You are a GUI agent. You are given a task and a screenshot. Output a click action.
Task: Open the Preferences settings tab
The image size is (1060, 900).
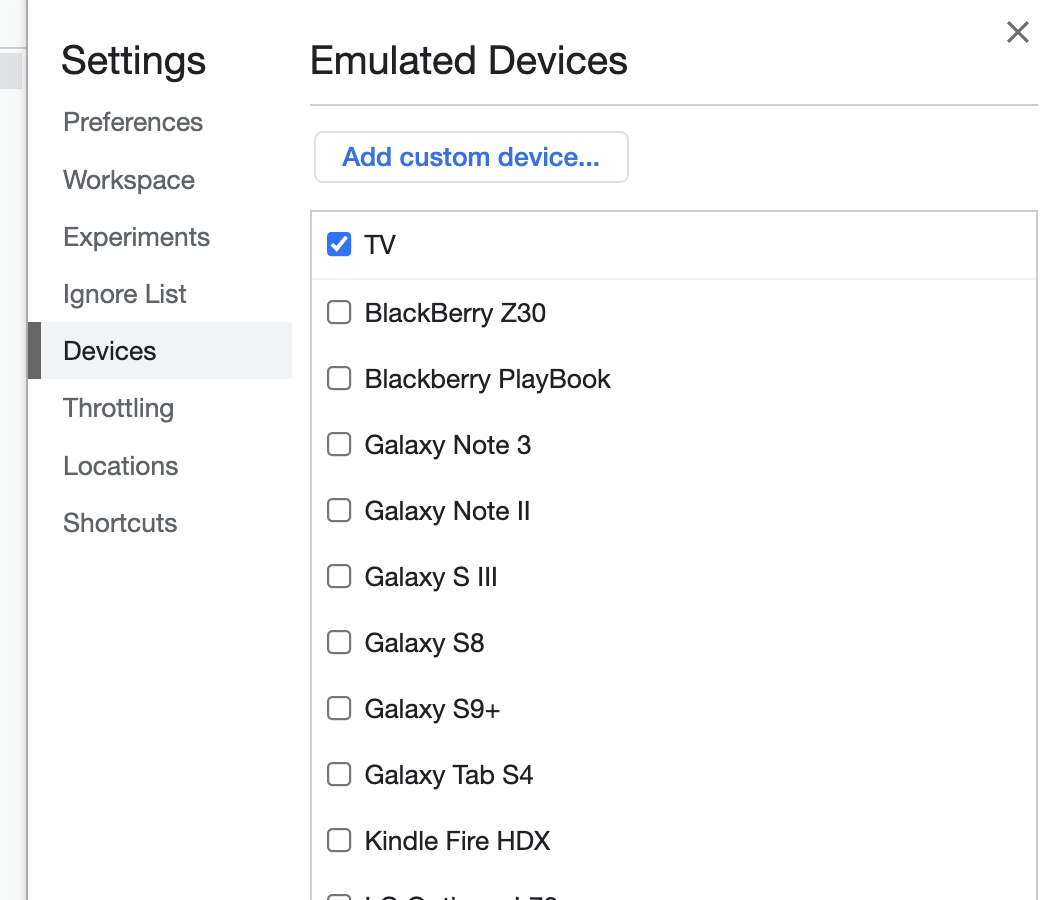[x=133, y=122]
